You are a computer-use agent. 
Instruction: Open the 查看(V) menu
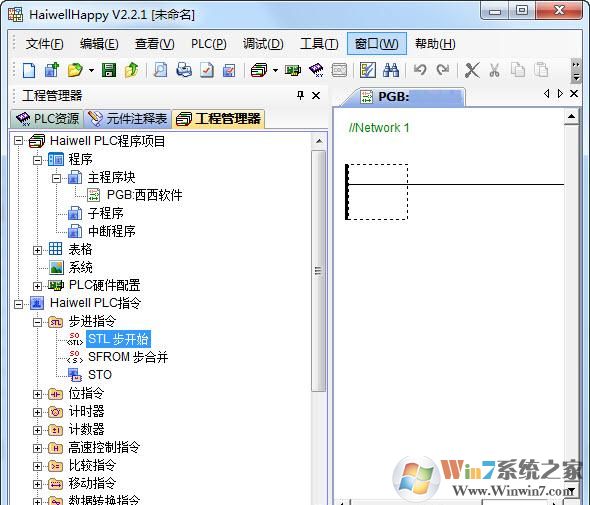pyautogui.click(x=154, y=44)
